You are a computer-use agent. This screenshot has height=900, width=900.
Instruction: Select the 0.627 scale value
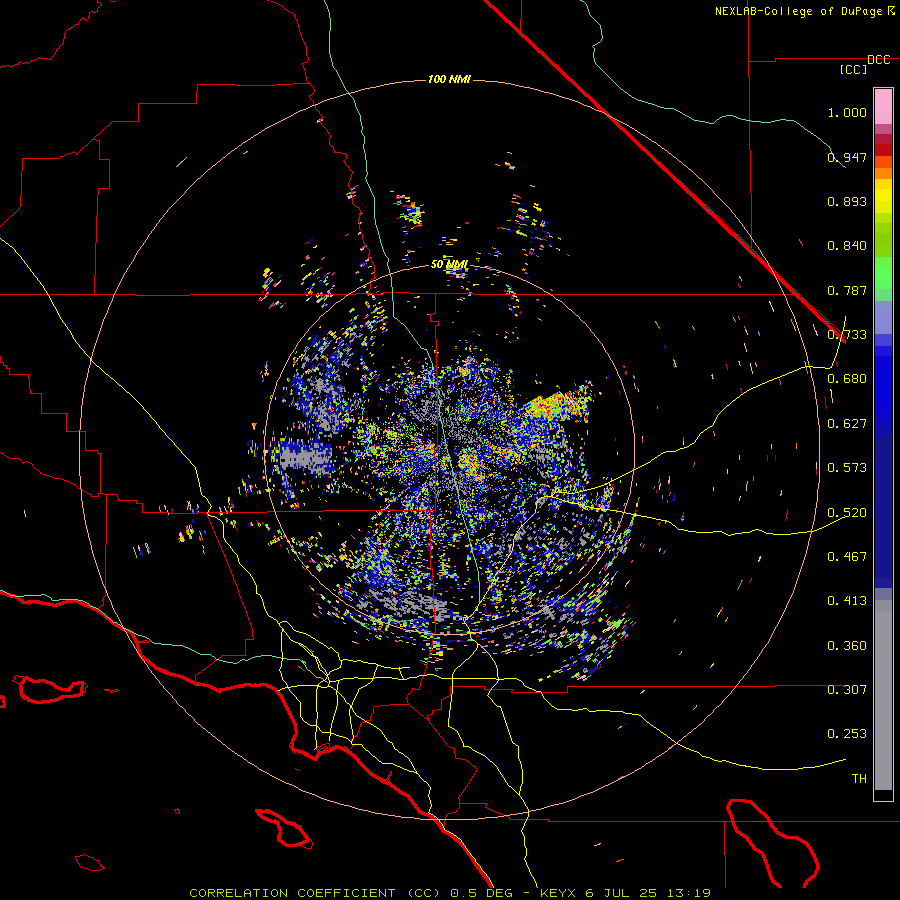847,424
